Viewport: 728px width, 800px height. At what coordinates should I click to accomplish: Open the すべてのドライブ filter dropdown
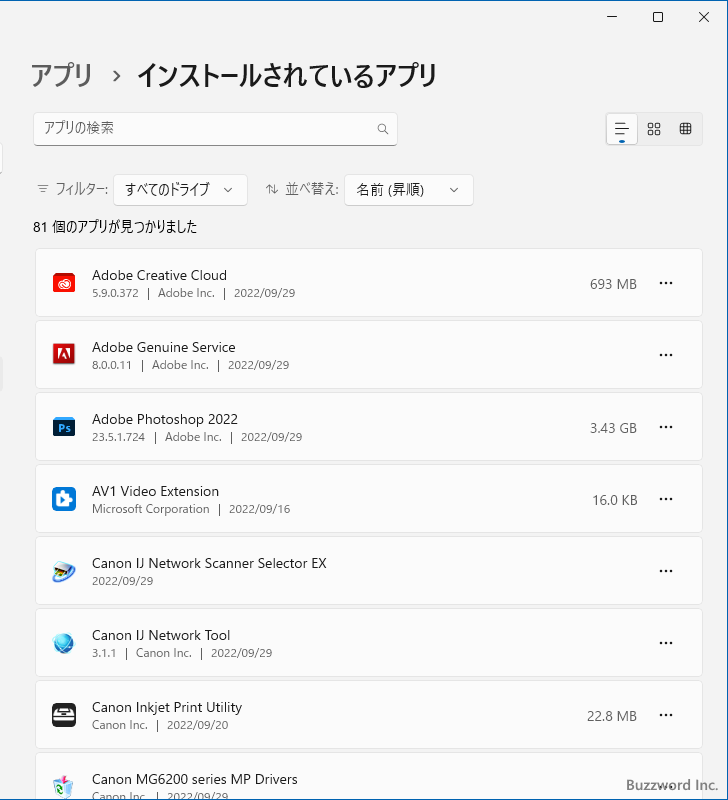click(180, 190)
